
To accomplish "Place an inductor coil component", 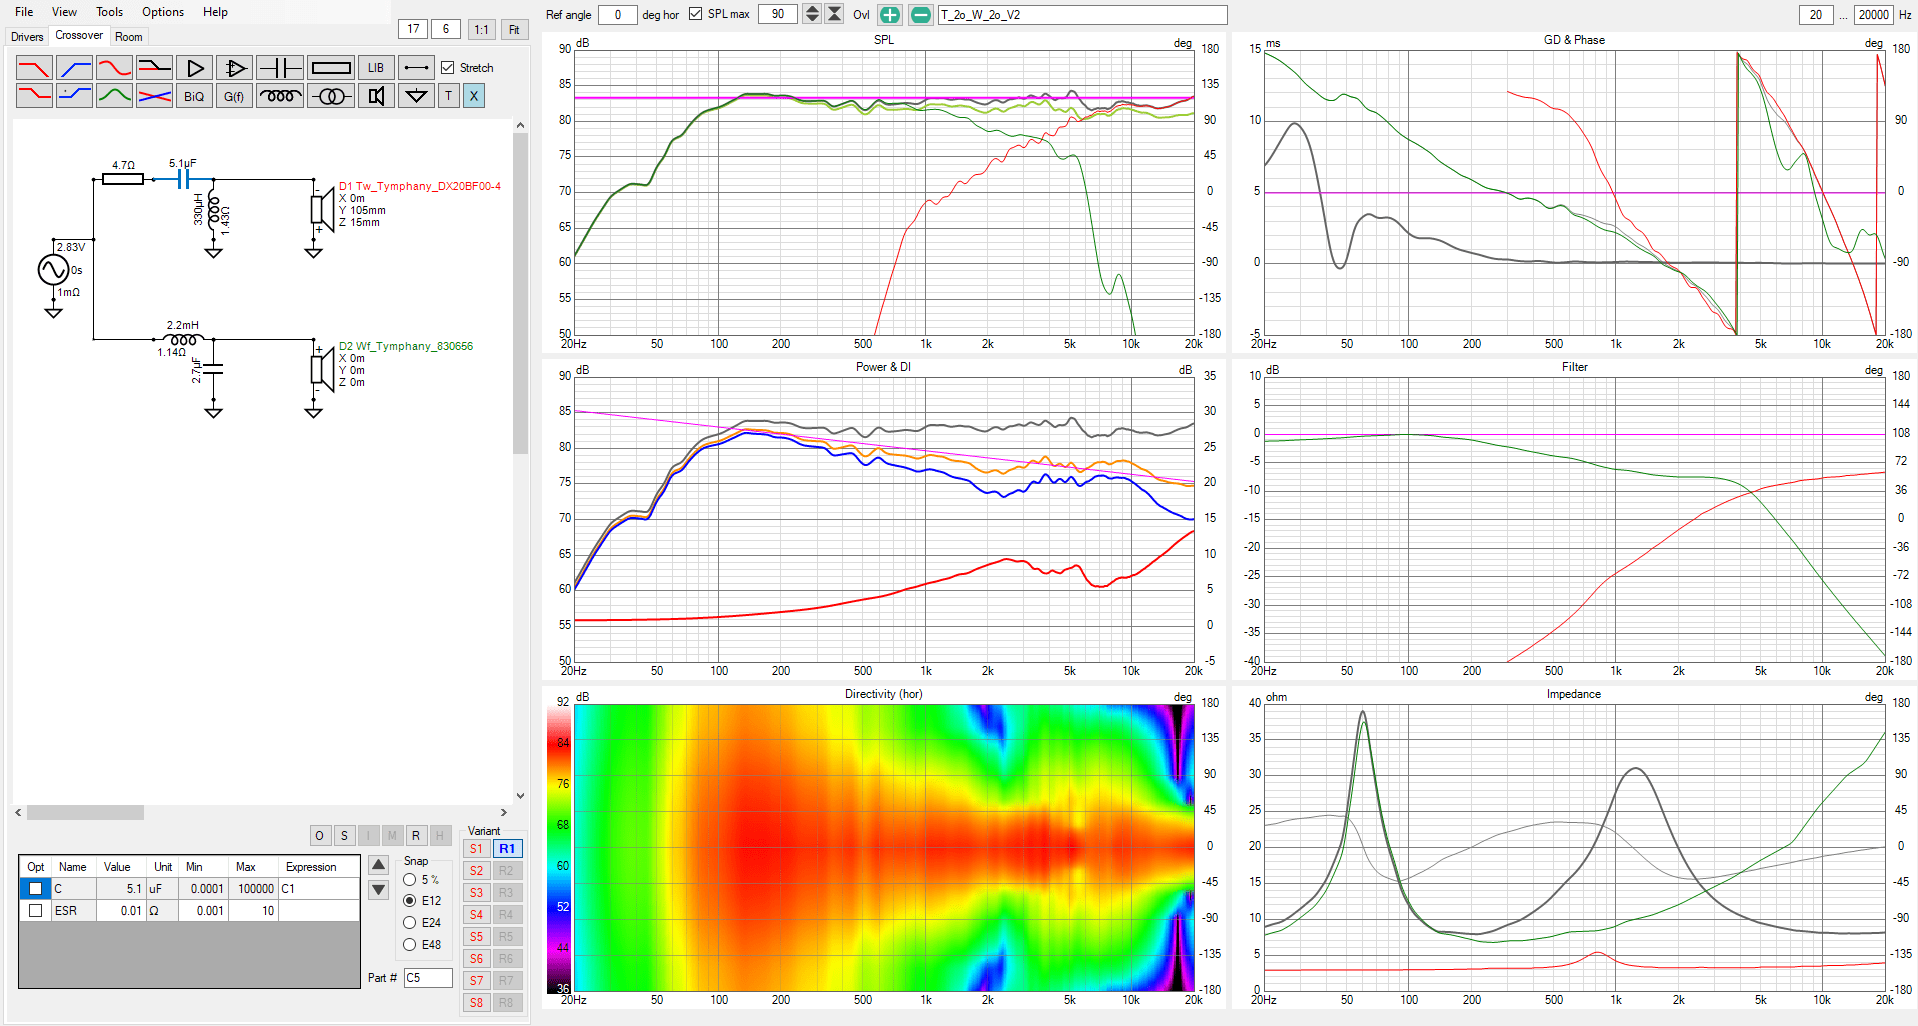I will (280, 96).
